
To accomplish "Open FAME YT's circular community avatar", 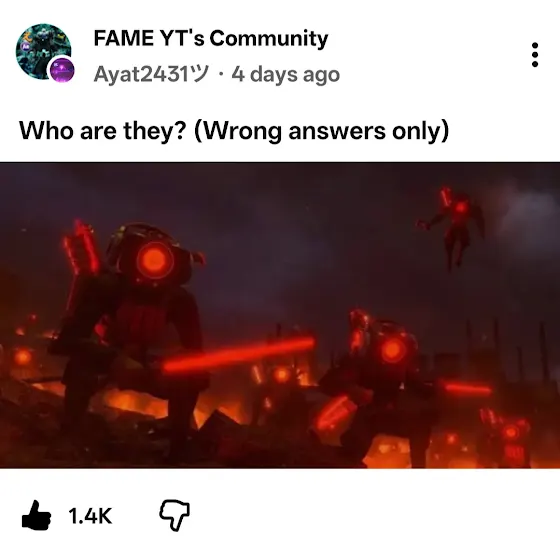I will [43, 51].
